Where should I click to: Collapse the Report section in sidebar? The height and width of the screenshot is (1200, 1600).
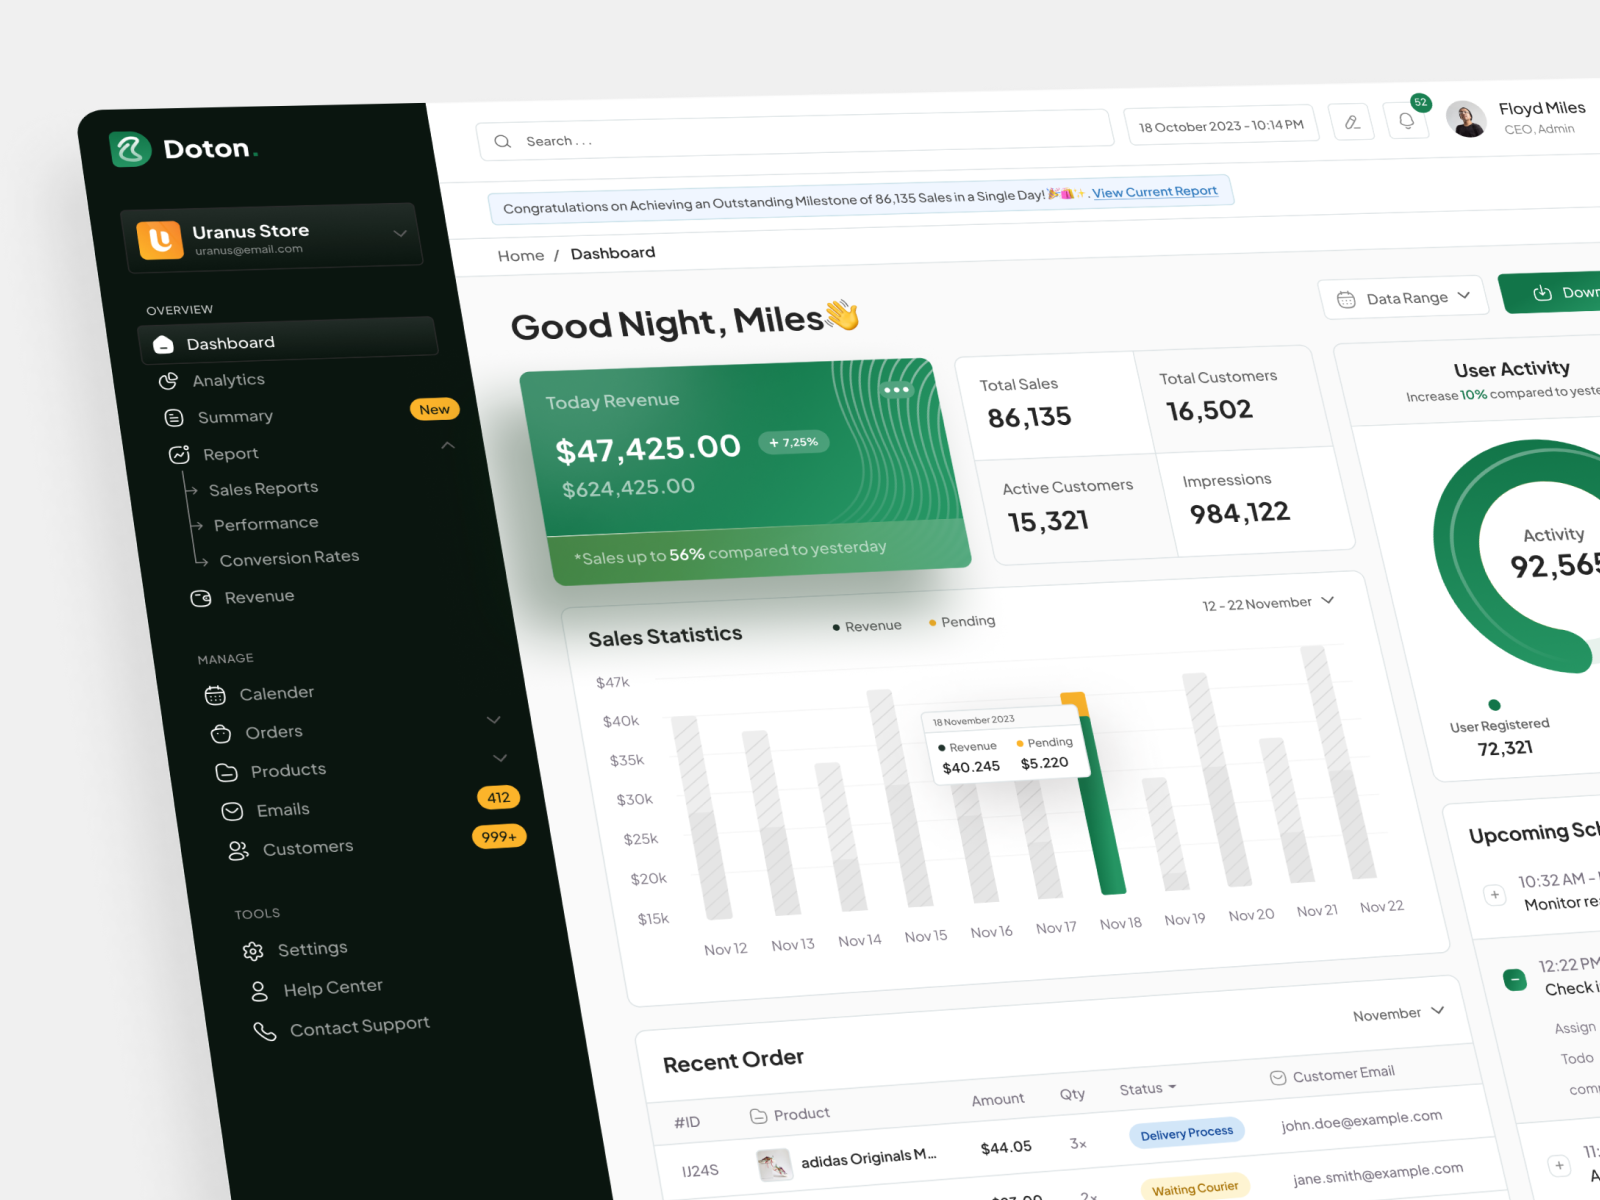[x=447, y=446]
